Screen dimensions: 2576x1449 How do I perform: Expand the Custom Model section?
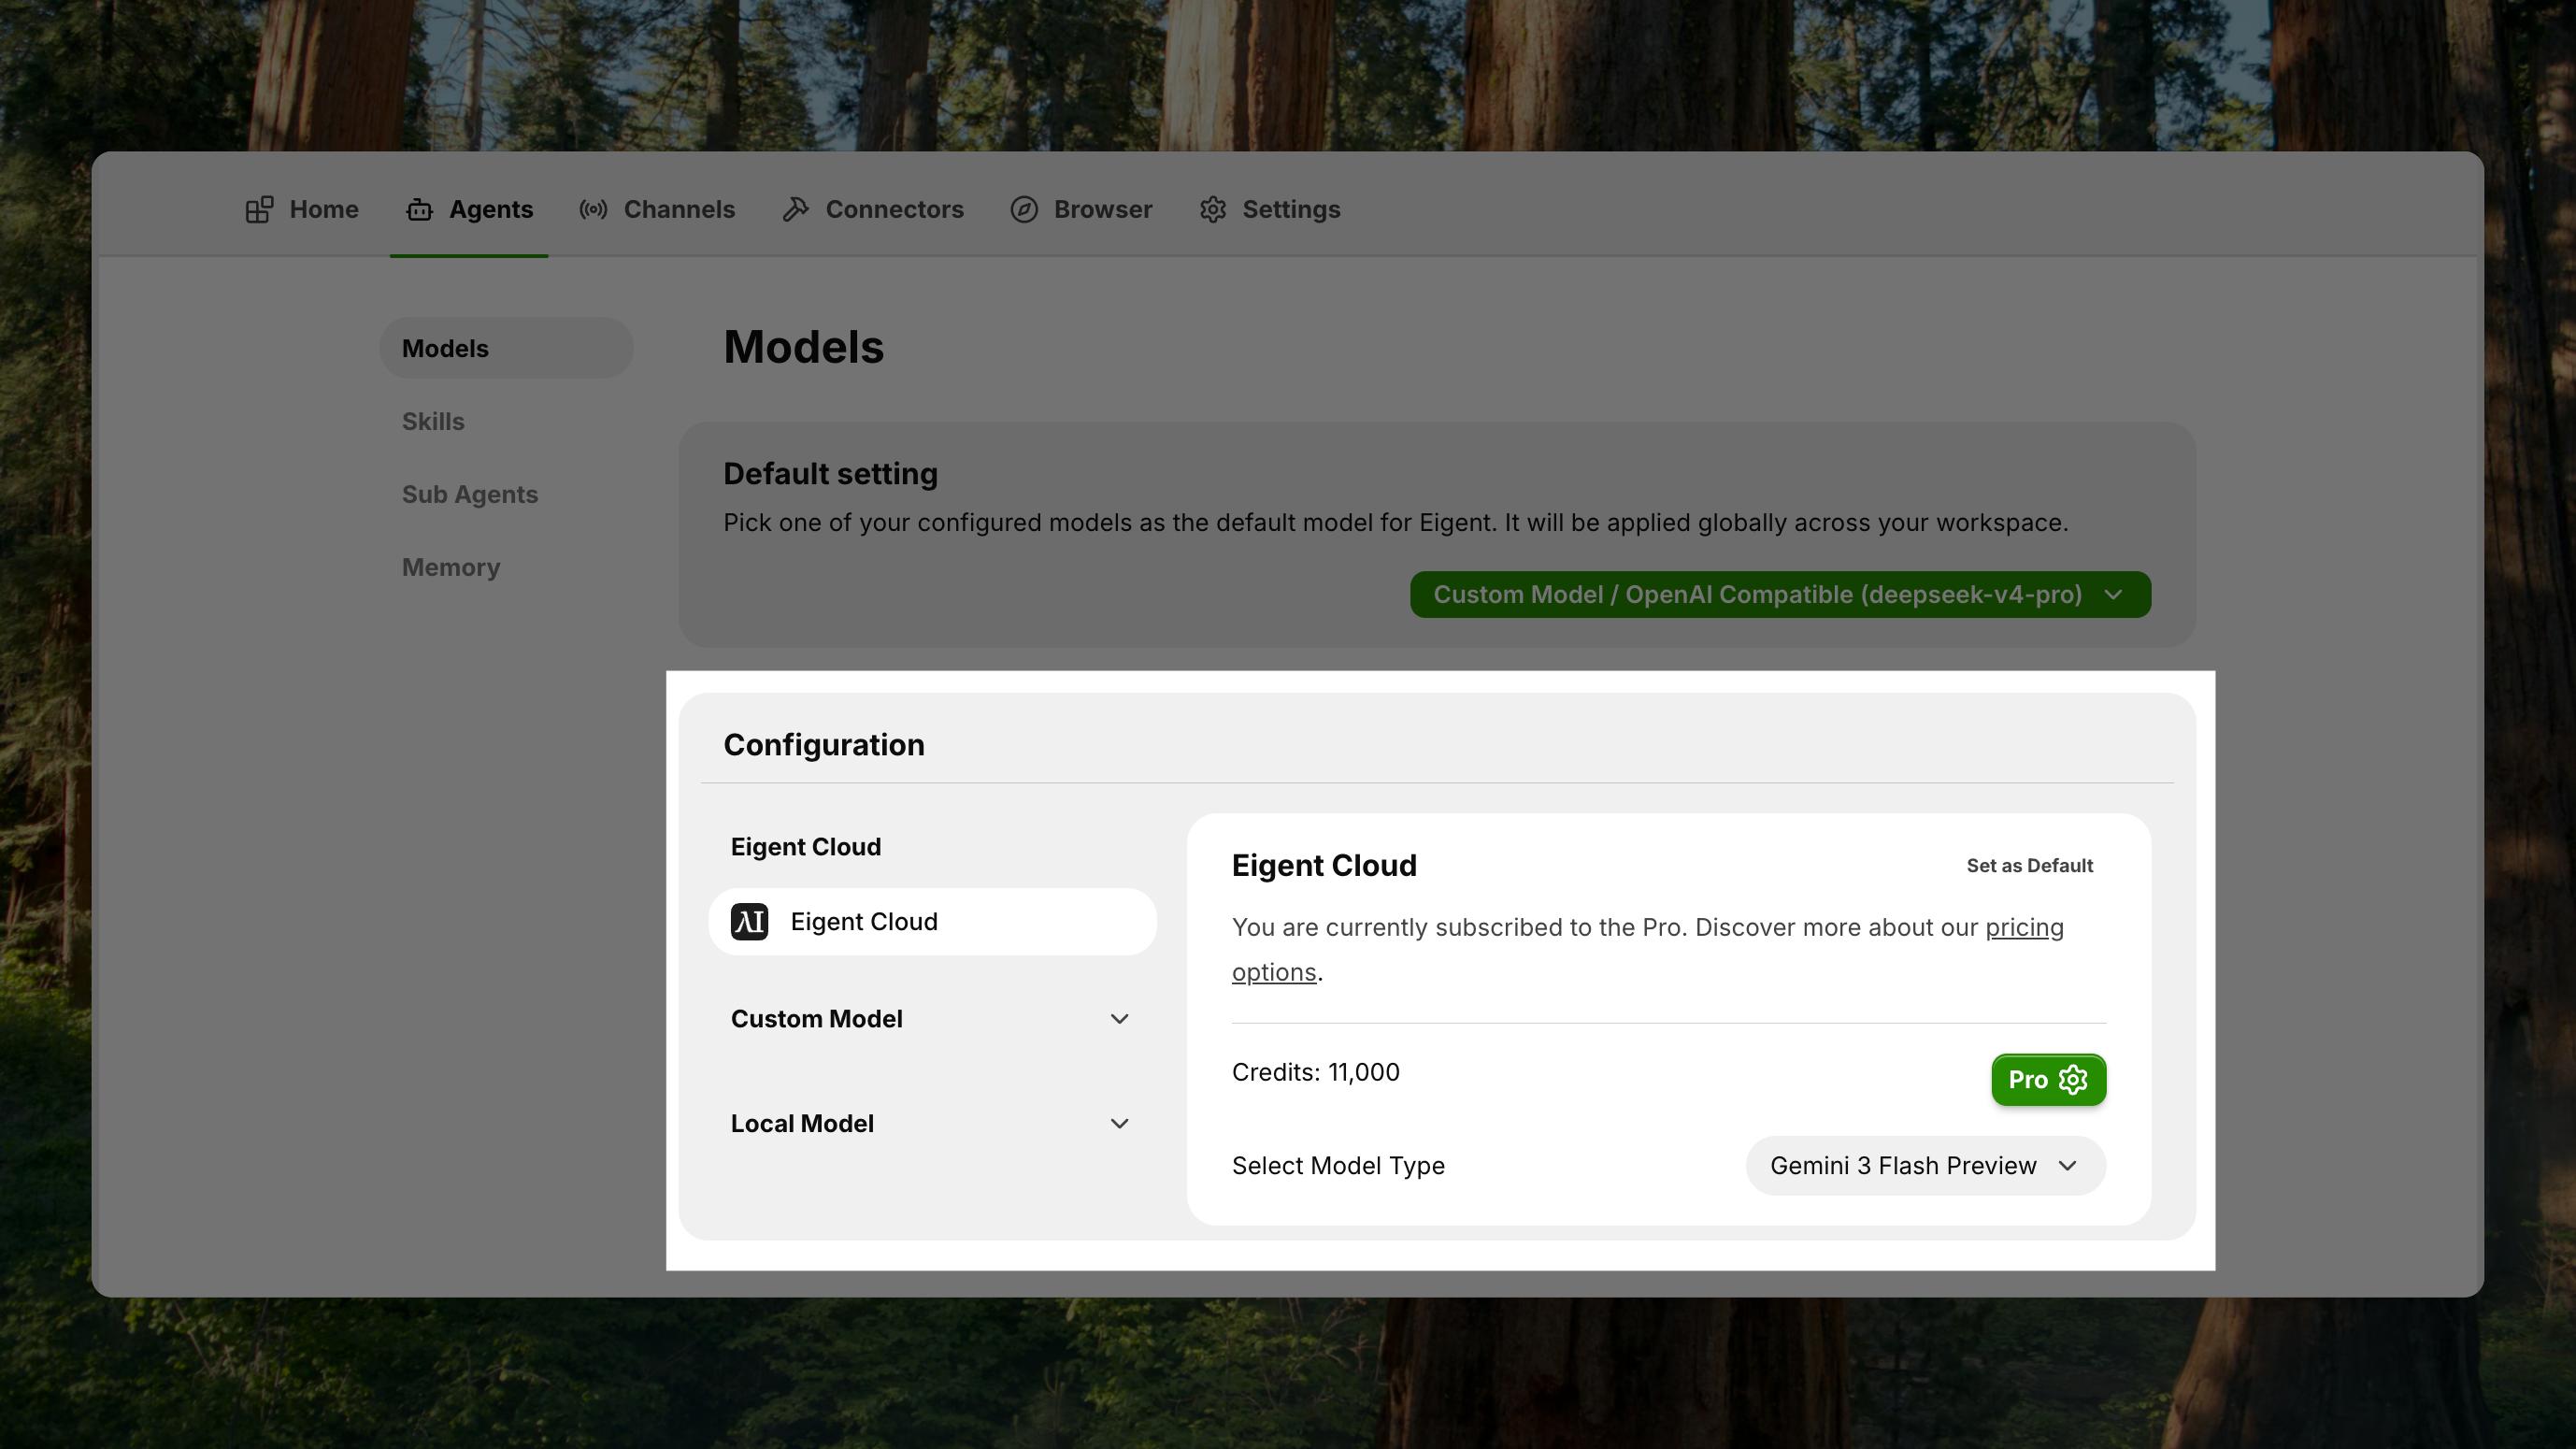pyautogui.click(x=932, y=1019)
